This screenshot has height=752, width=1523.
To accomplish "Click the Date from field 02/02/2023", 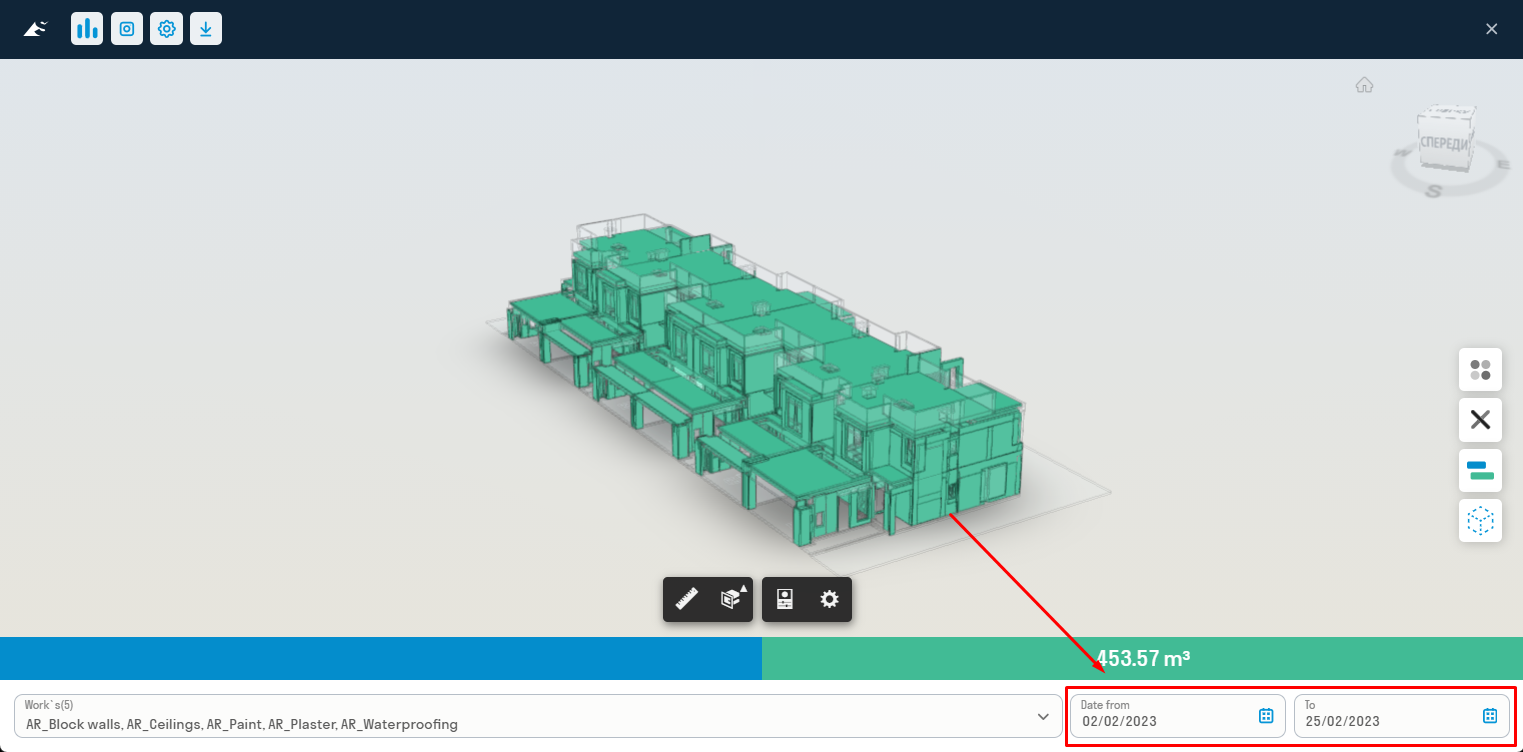I will [1177, 716].
